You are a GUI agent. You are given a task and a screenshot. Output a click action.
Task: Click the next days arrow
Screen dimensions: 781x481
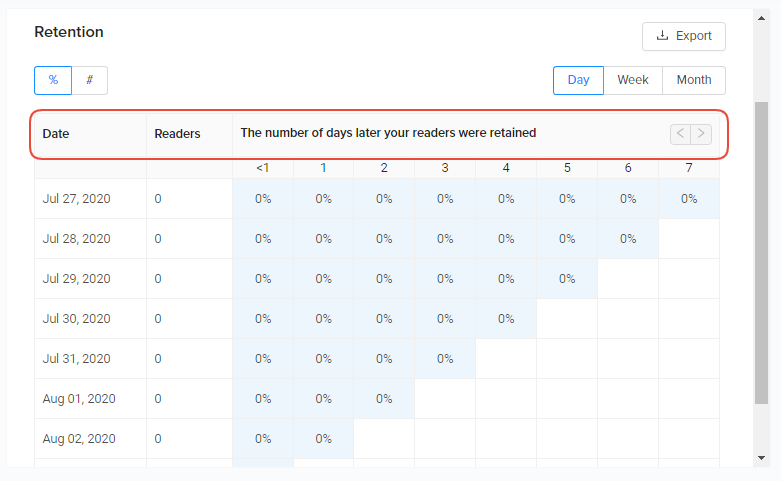coord(701,133)
